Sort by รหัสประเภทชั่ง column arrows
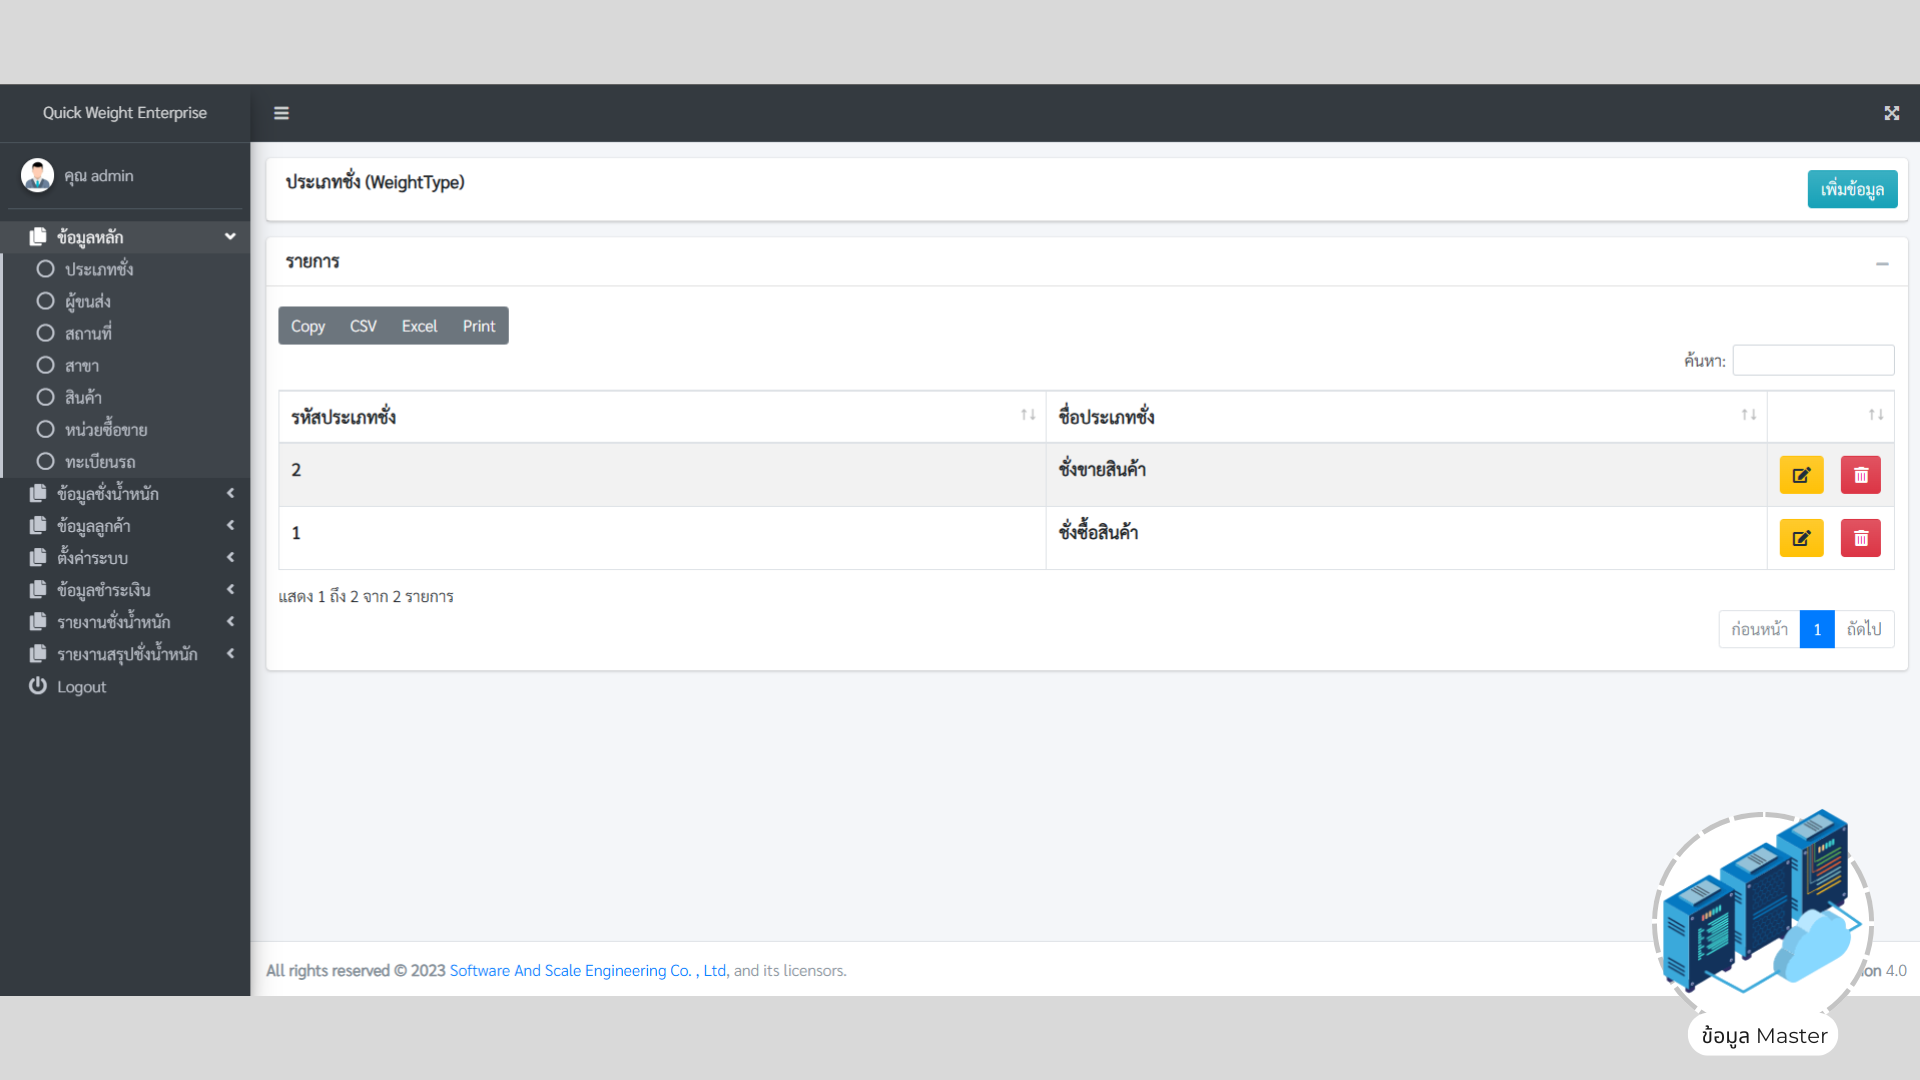The width and height of the screenshot is (1920, 1080). pyautogui.click(x=1028, y=415)
